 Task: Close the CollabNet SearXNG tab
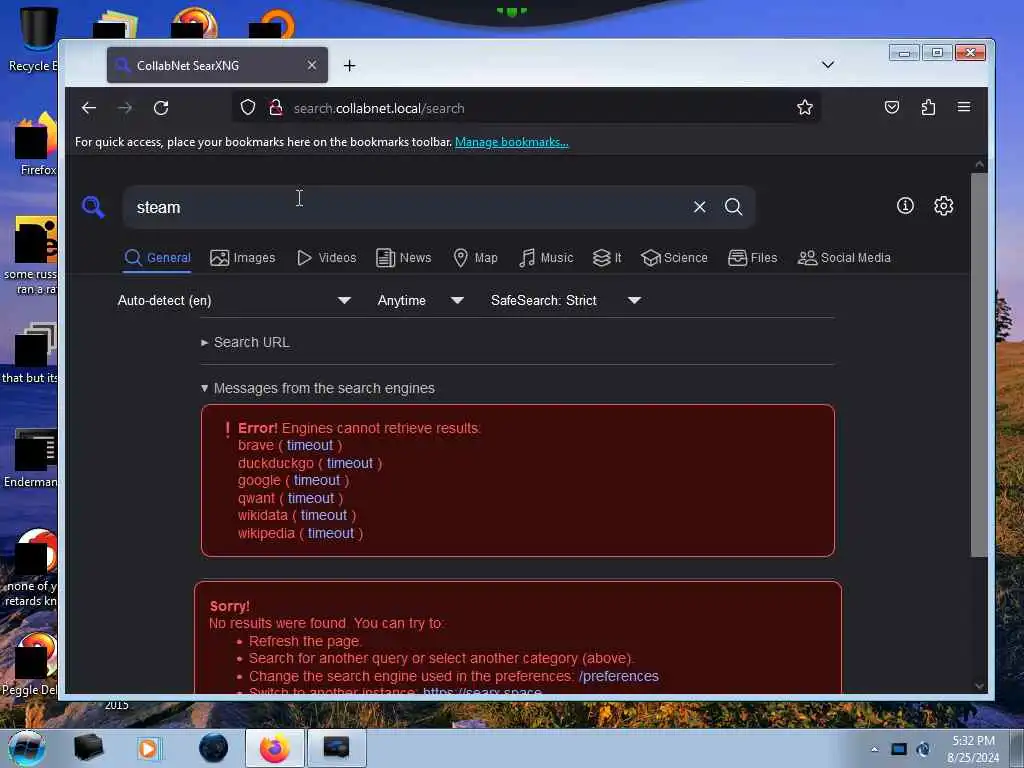tap(312, 65)
